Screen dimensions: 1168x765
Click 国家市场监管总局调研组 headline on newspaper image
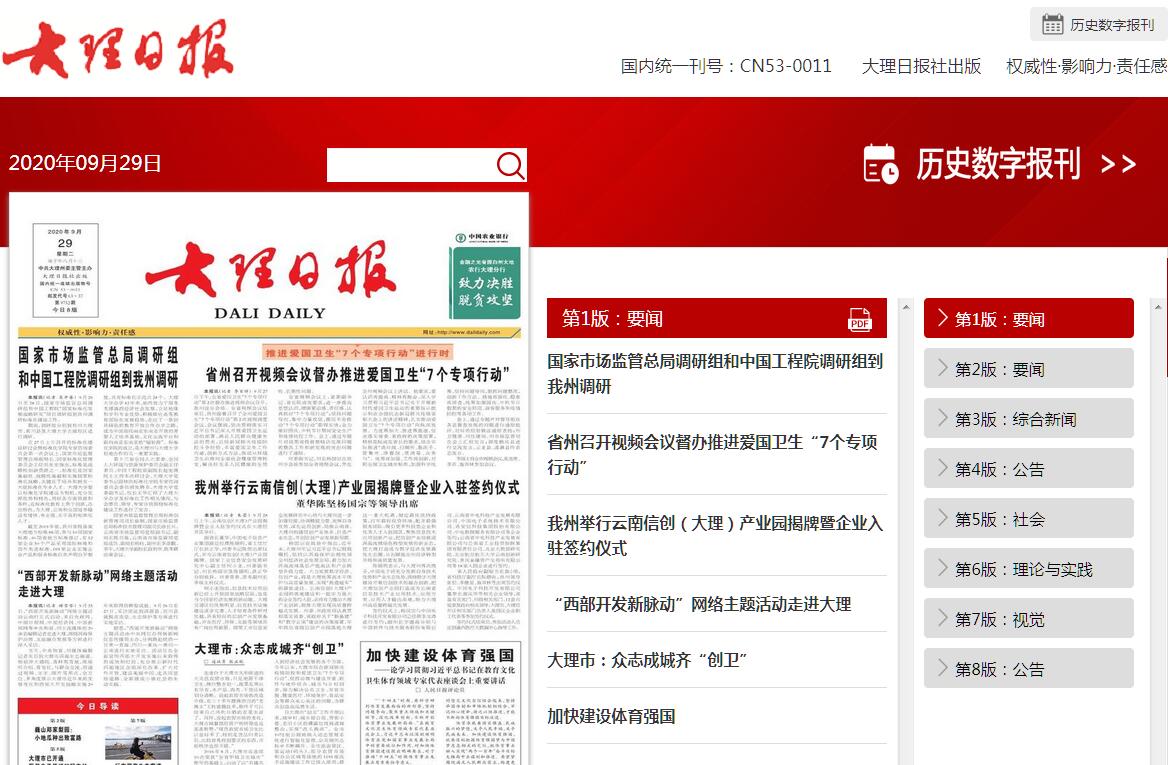[x=98, y=366]
